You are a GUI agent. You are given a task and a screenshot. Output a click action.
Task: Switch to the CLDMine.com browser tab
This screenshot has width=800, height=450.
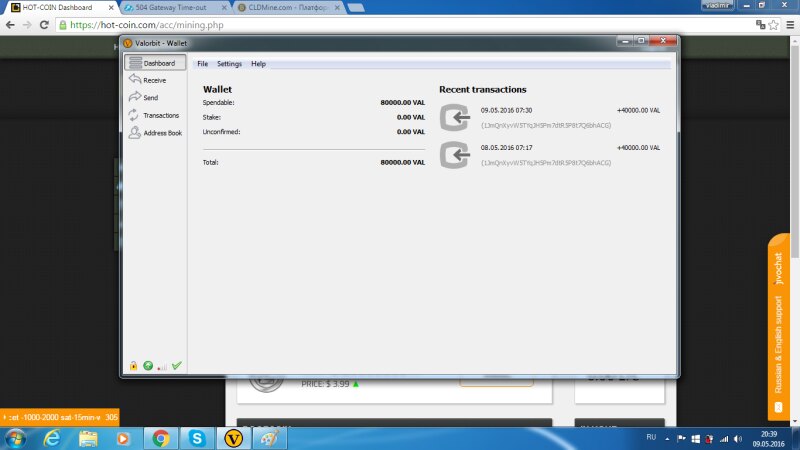[x=285, y=7]
